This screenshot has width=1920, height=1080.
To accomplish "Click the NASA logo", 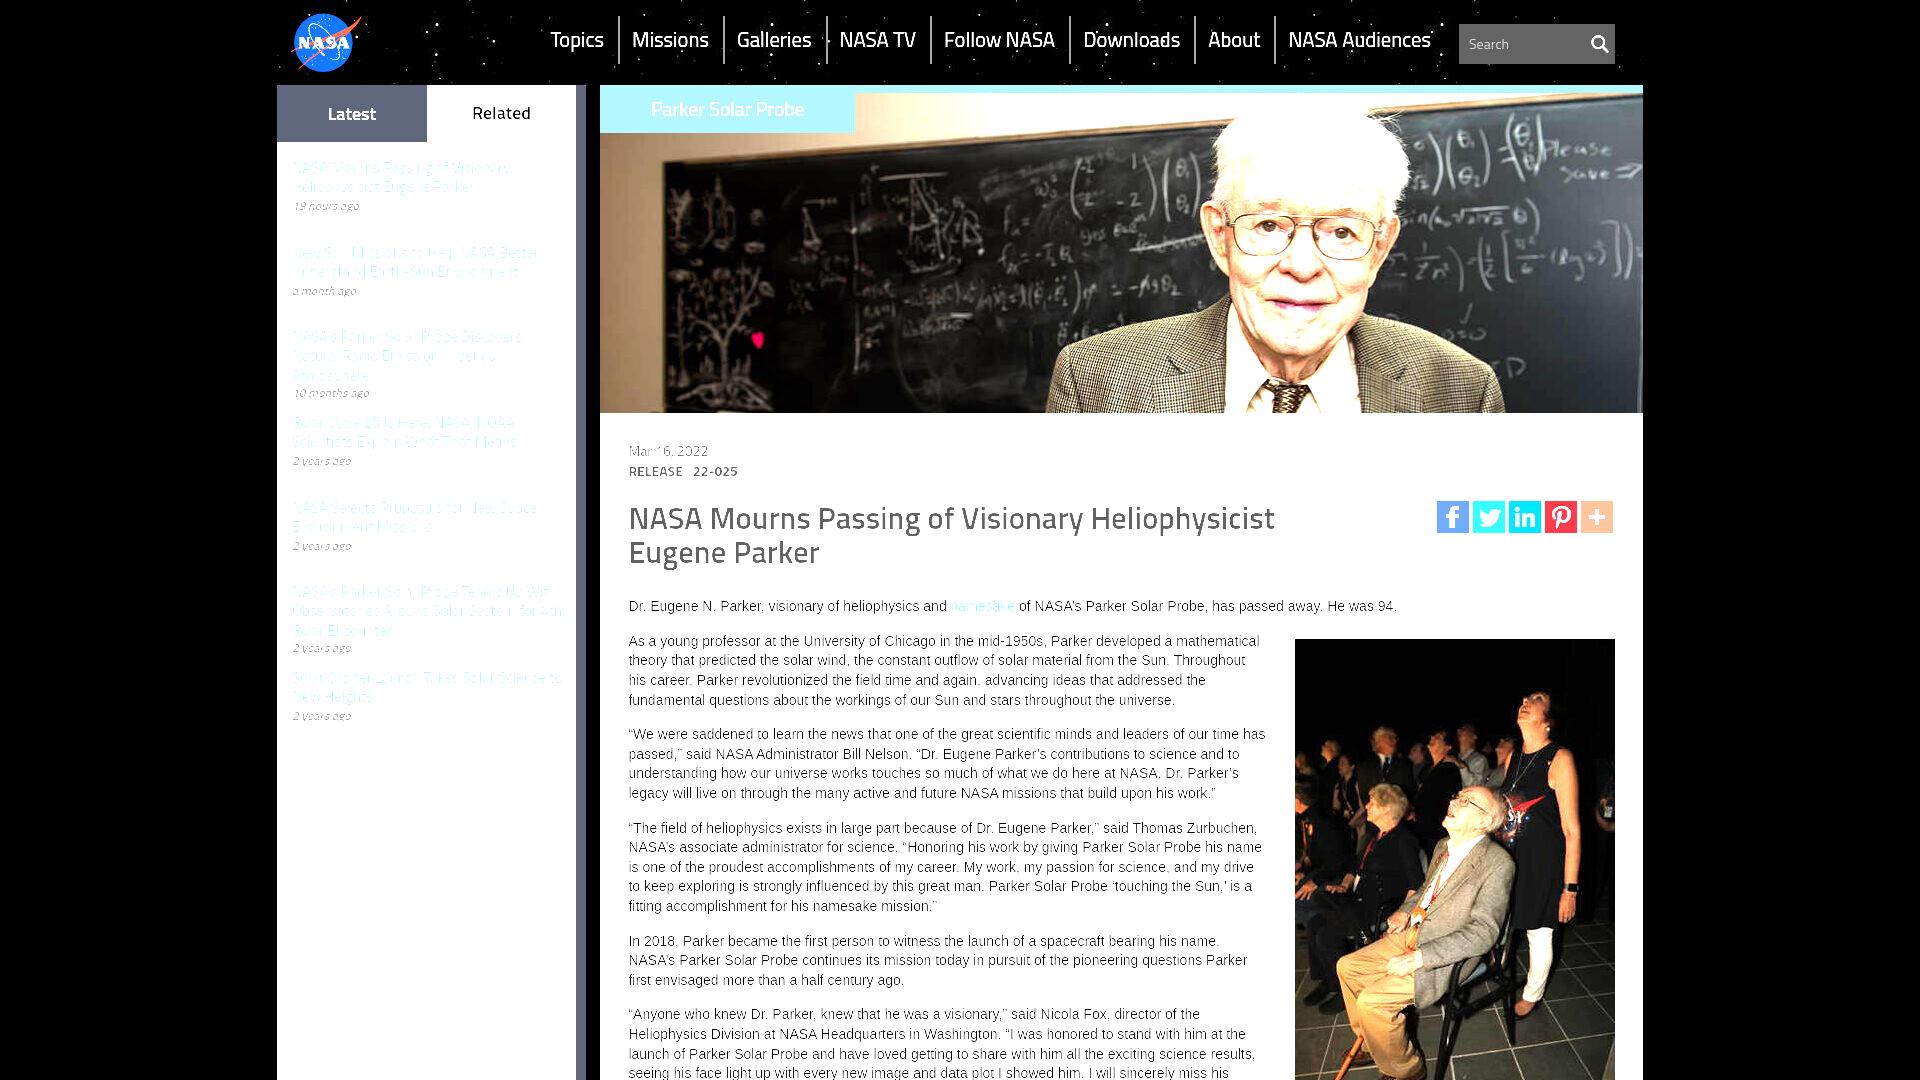I will 325,42.
